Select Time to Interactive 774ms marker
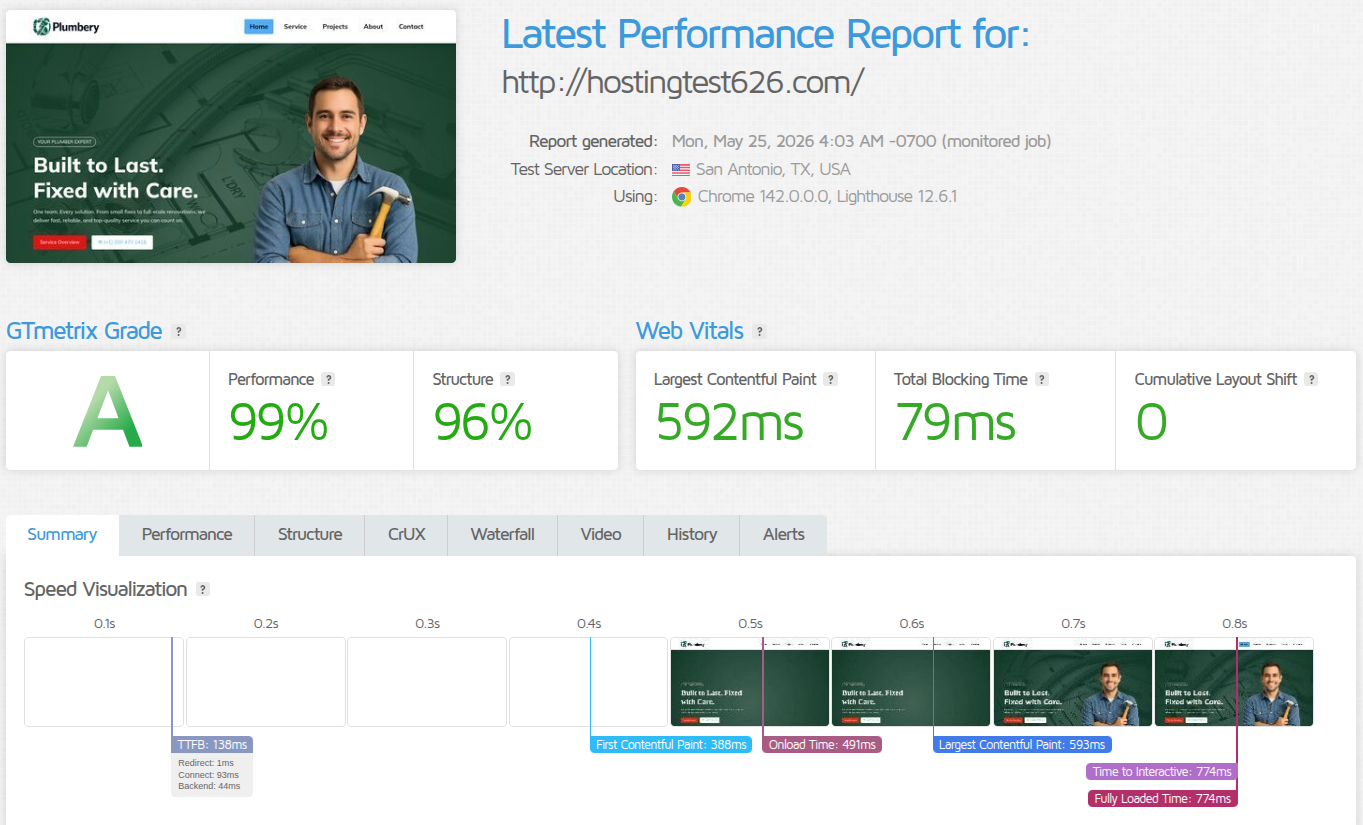The height and width of the screenshot is (825, 1363). click(1162, 772)
